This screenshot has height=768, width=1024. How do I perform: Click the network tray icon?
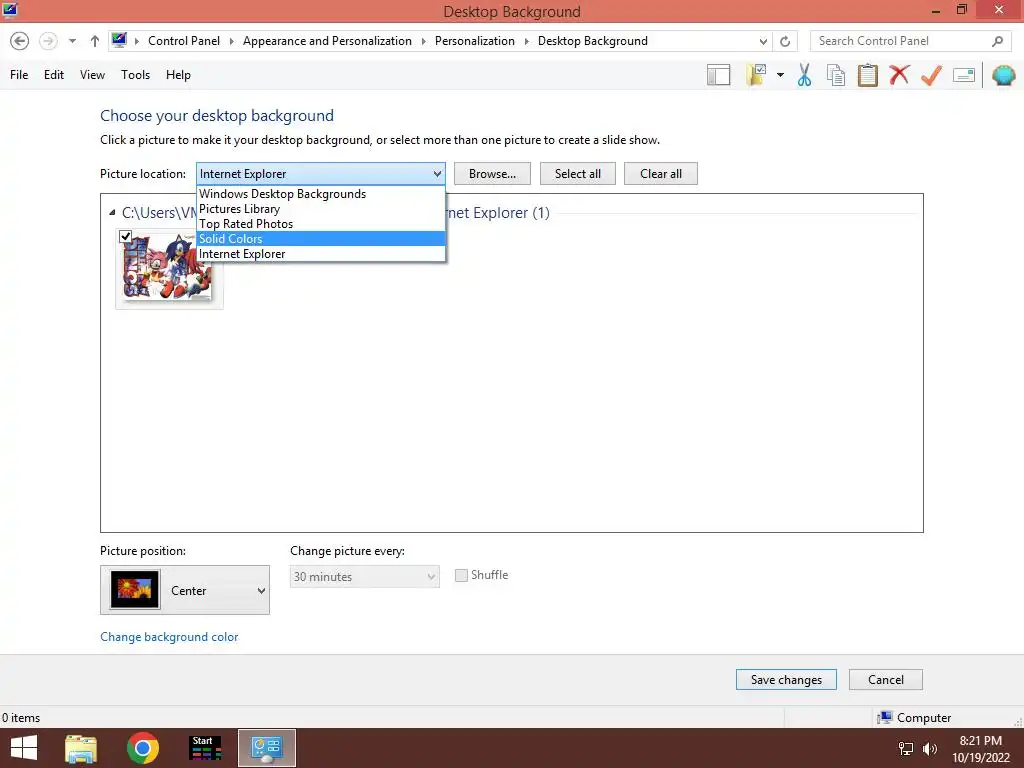click(x=906, y=749)
